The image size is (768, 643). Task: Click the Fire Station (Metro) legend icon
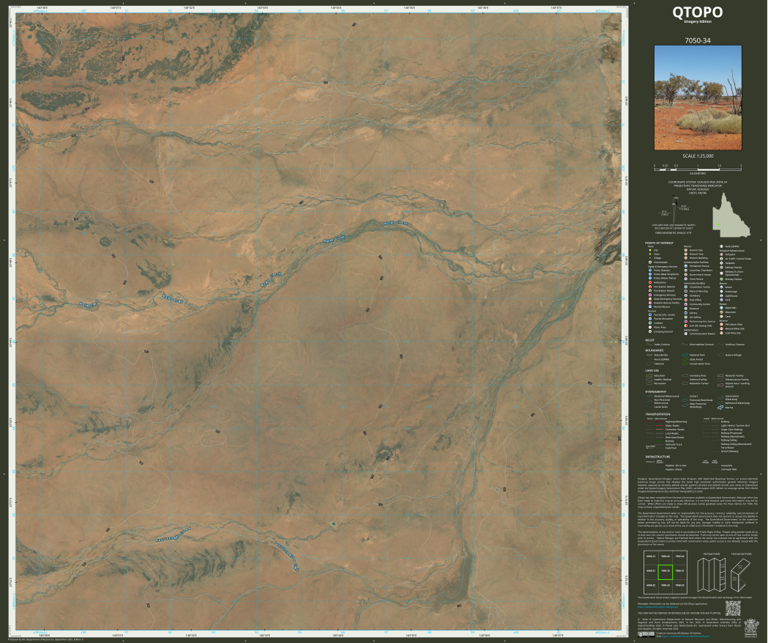[650, 287]
